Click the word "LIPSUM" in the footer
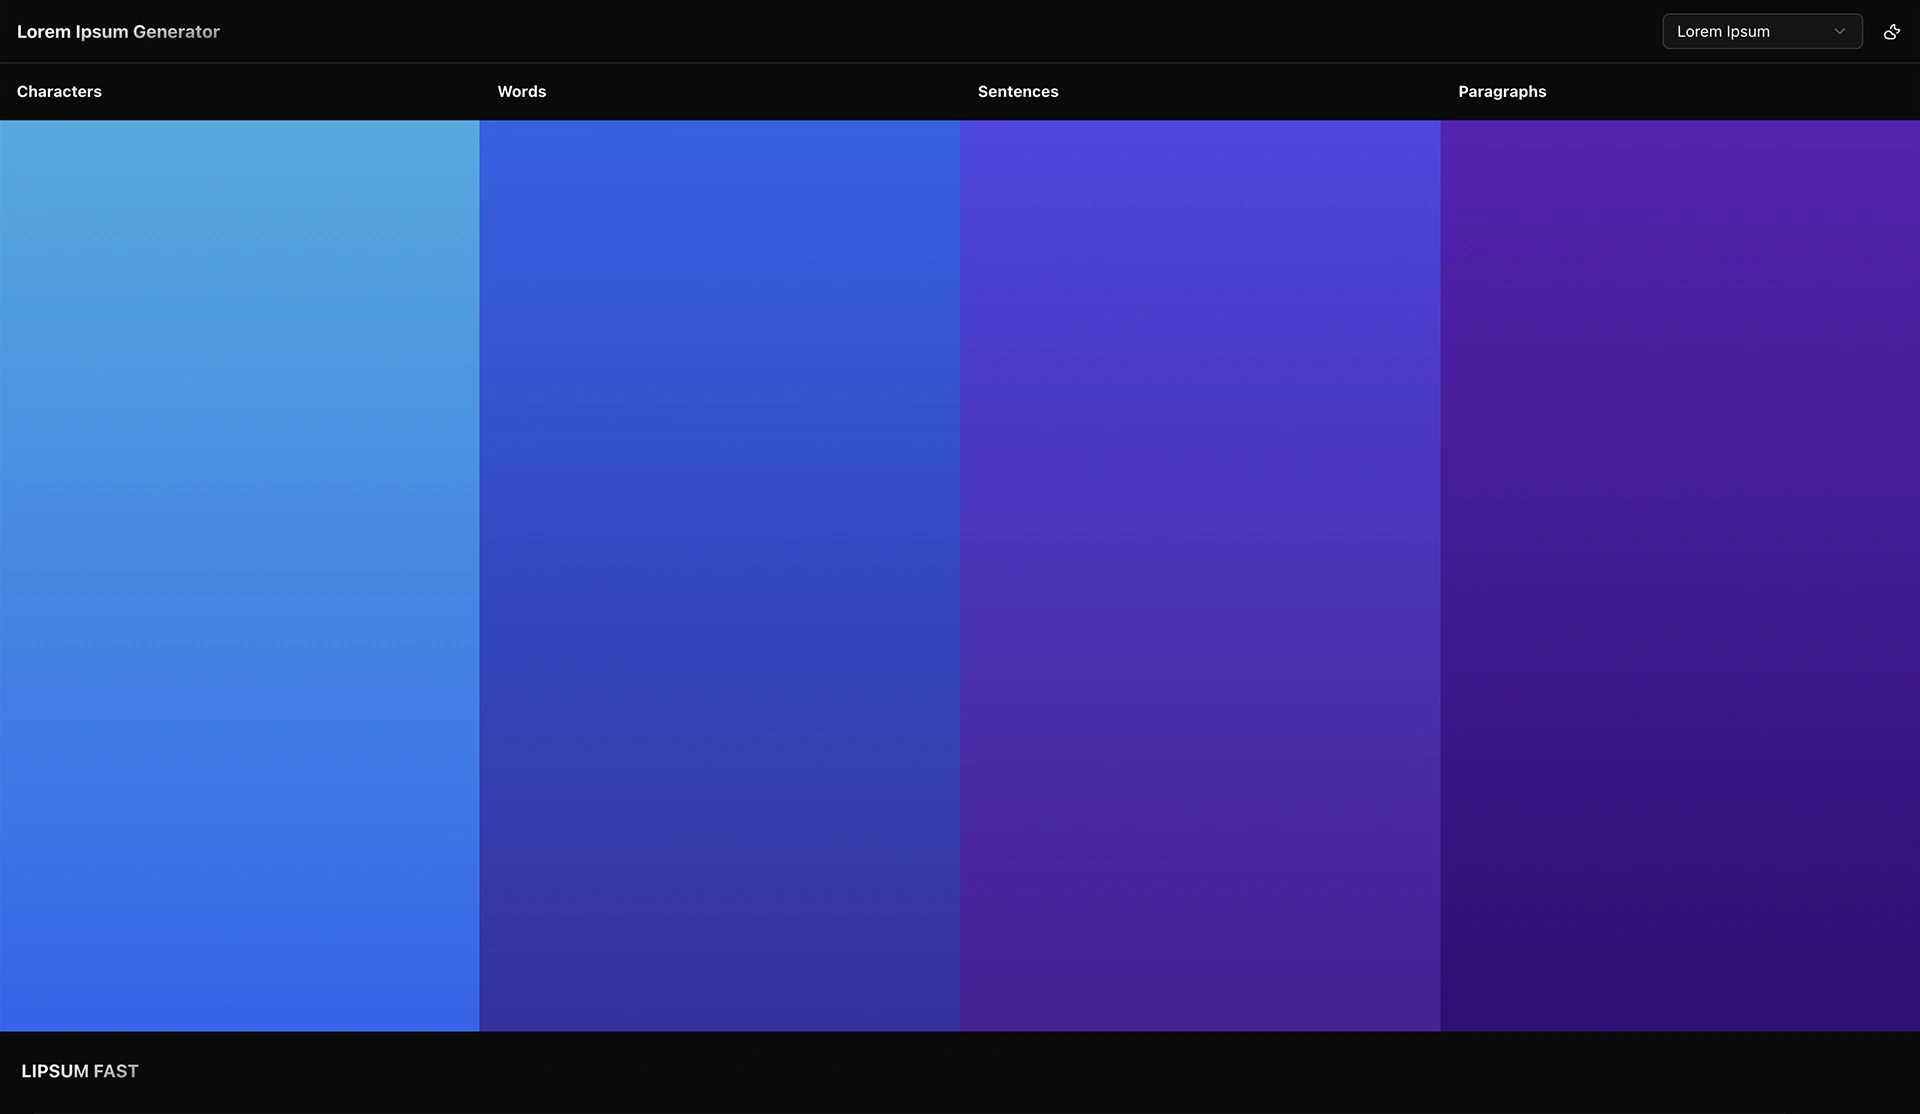Viewport: 1920px width, 1114px height. pyautogui.click(x=55, y=1071)
